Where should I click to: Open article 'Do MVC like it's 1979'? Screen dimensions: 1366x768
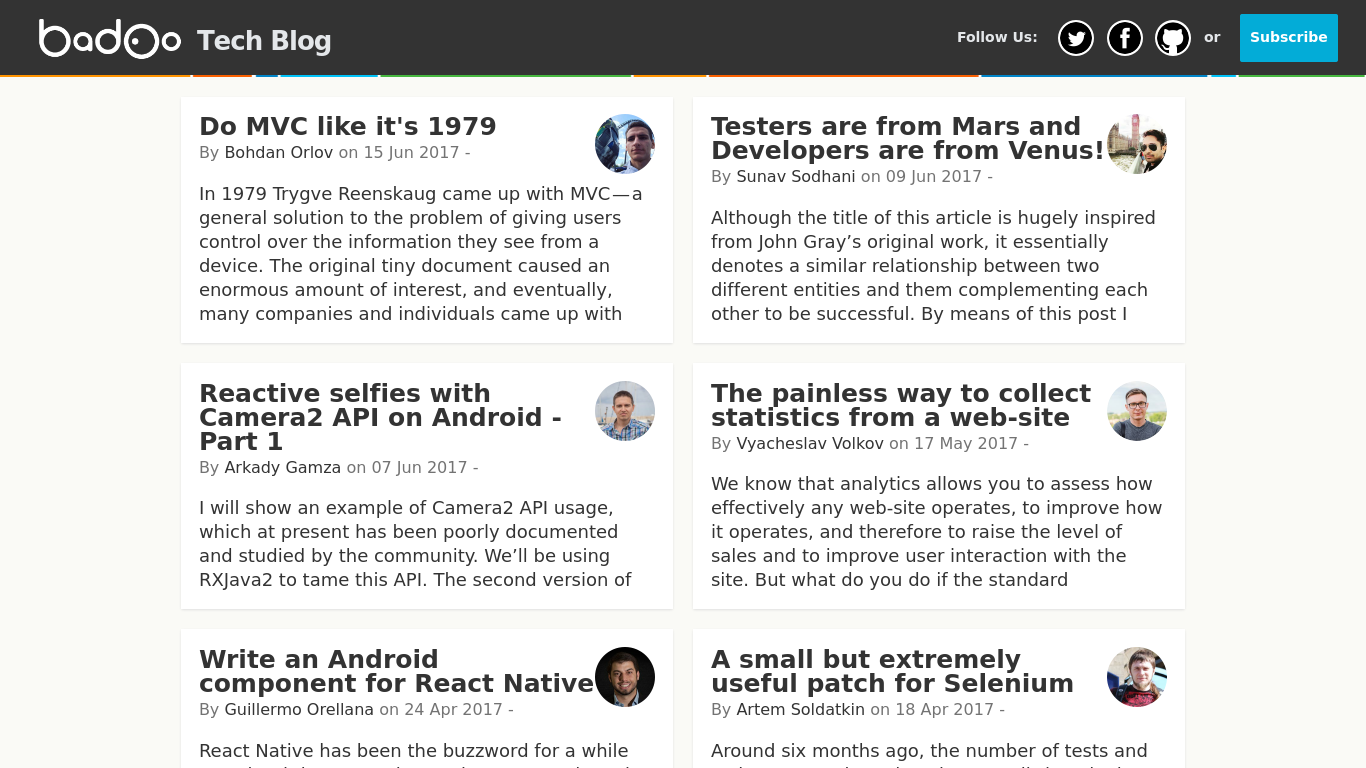(348, 127)
